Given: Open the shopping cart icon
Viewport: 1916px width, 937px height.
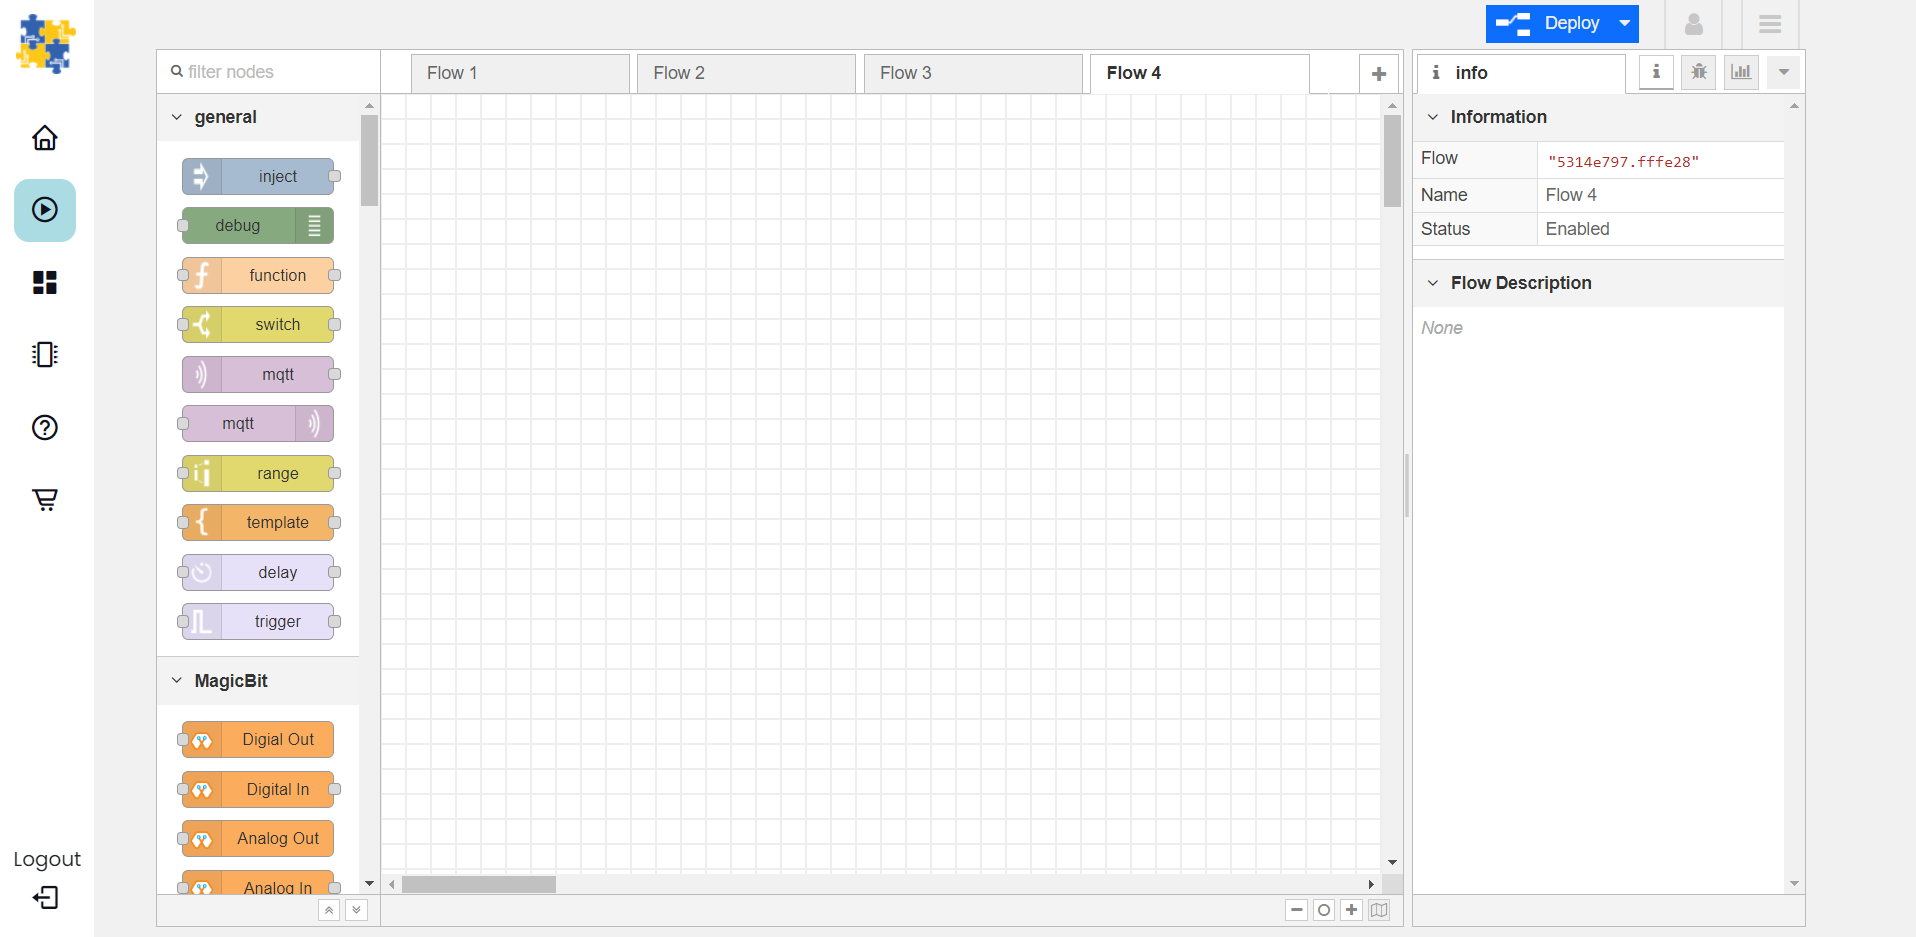Looking at the screenshot, I should click(45, 499).
